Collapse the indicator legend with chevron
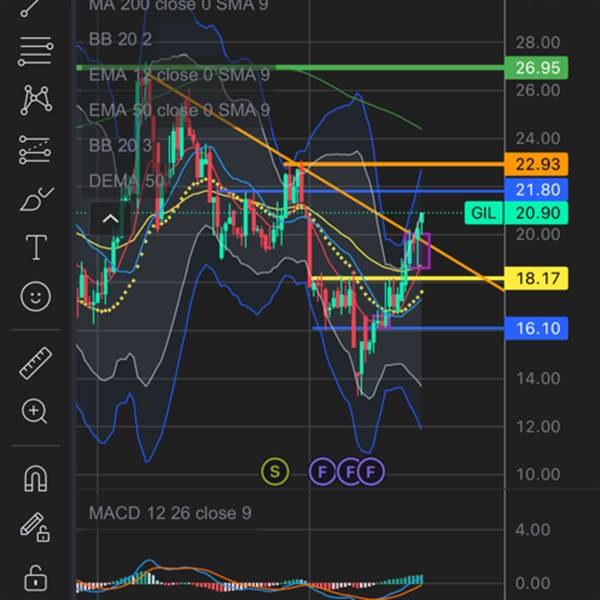The height and width of the screenshot is (600, 600). (x=111, y=219)
